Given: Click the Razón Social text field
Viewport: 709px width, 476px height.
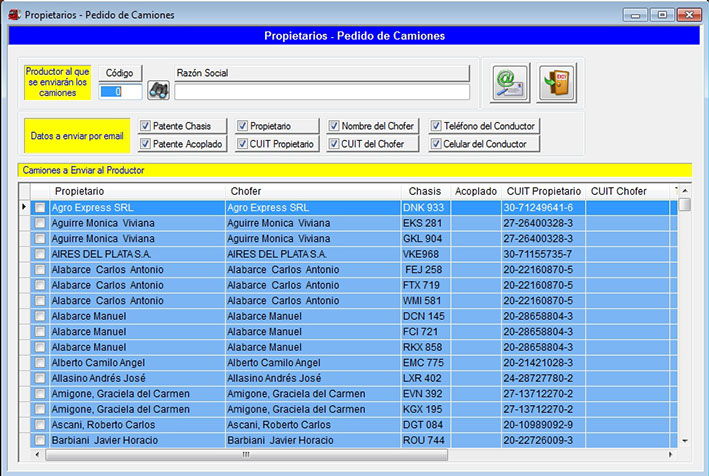Looking at the screenshot, I should [x=321, y=92].
